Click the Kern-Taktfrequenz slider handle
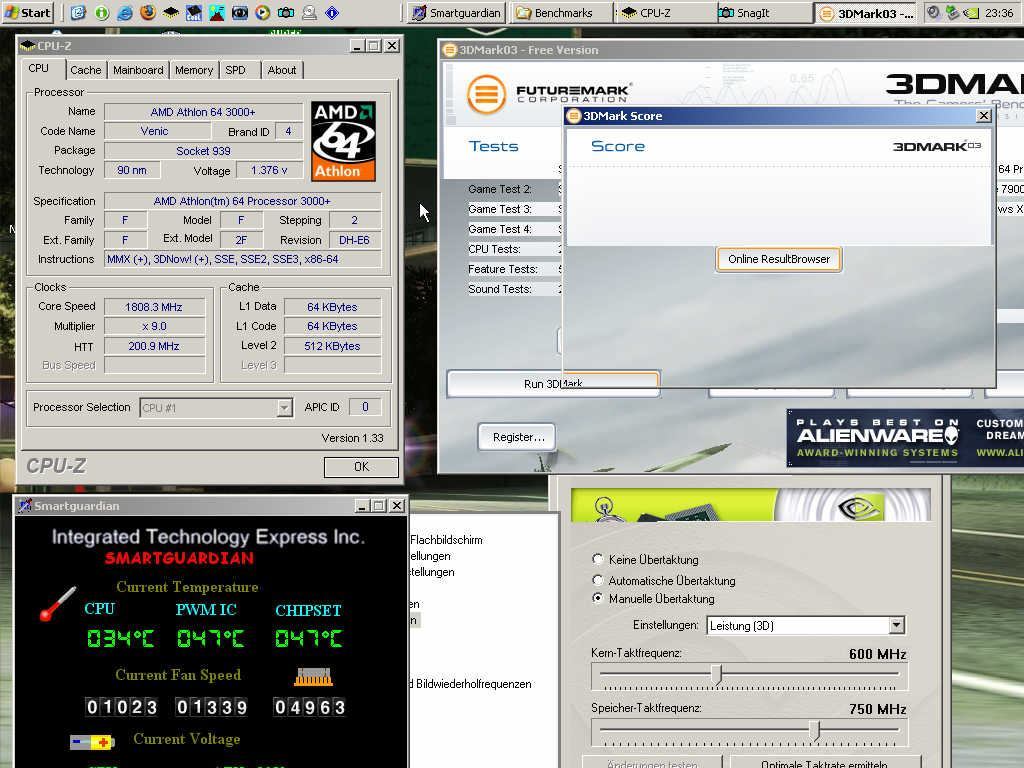 [716, 674]
